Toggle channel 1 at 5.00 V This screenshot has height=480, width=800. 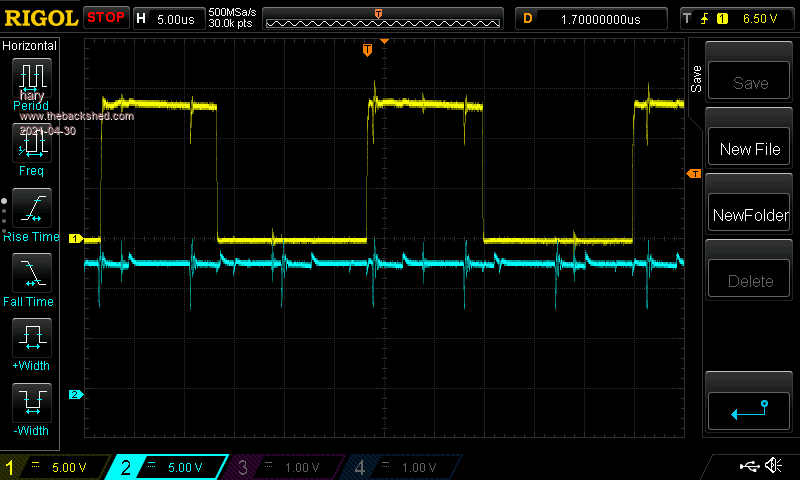pos(52,467)
